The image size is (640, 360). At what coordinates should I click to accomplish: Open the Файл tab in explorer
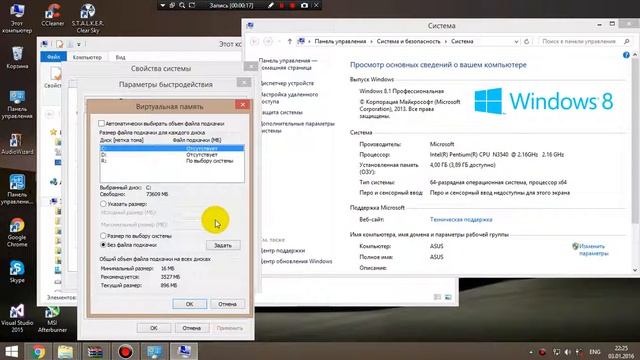(53, 57)
